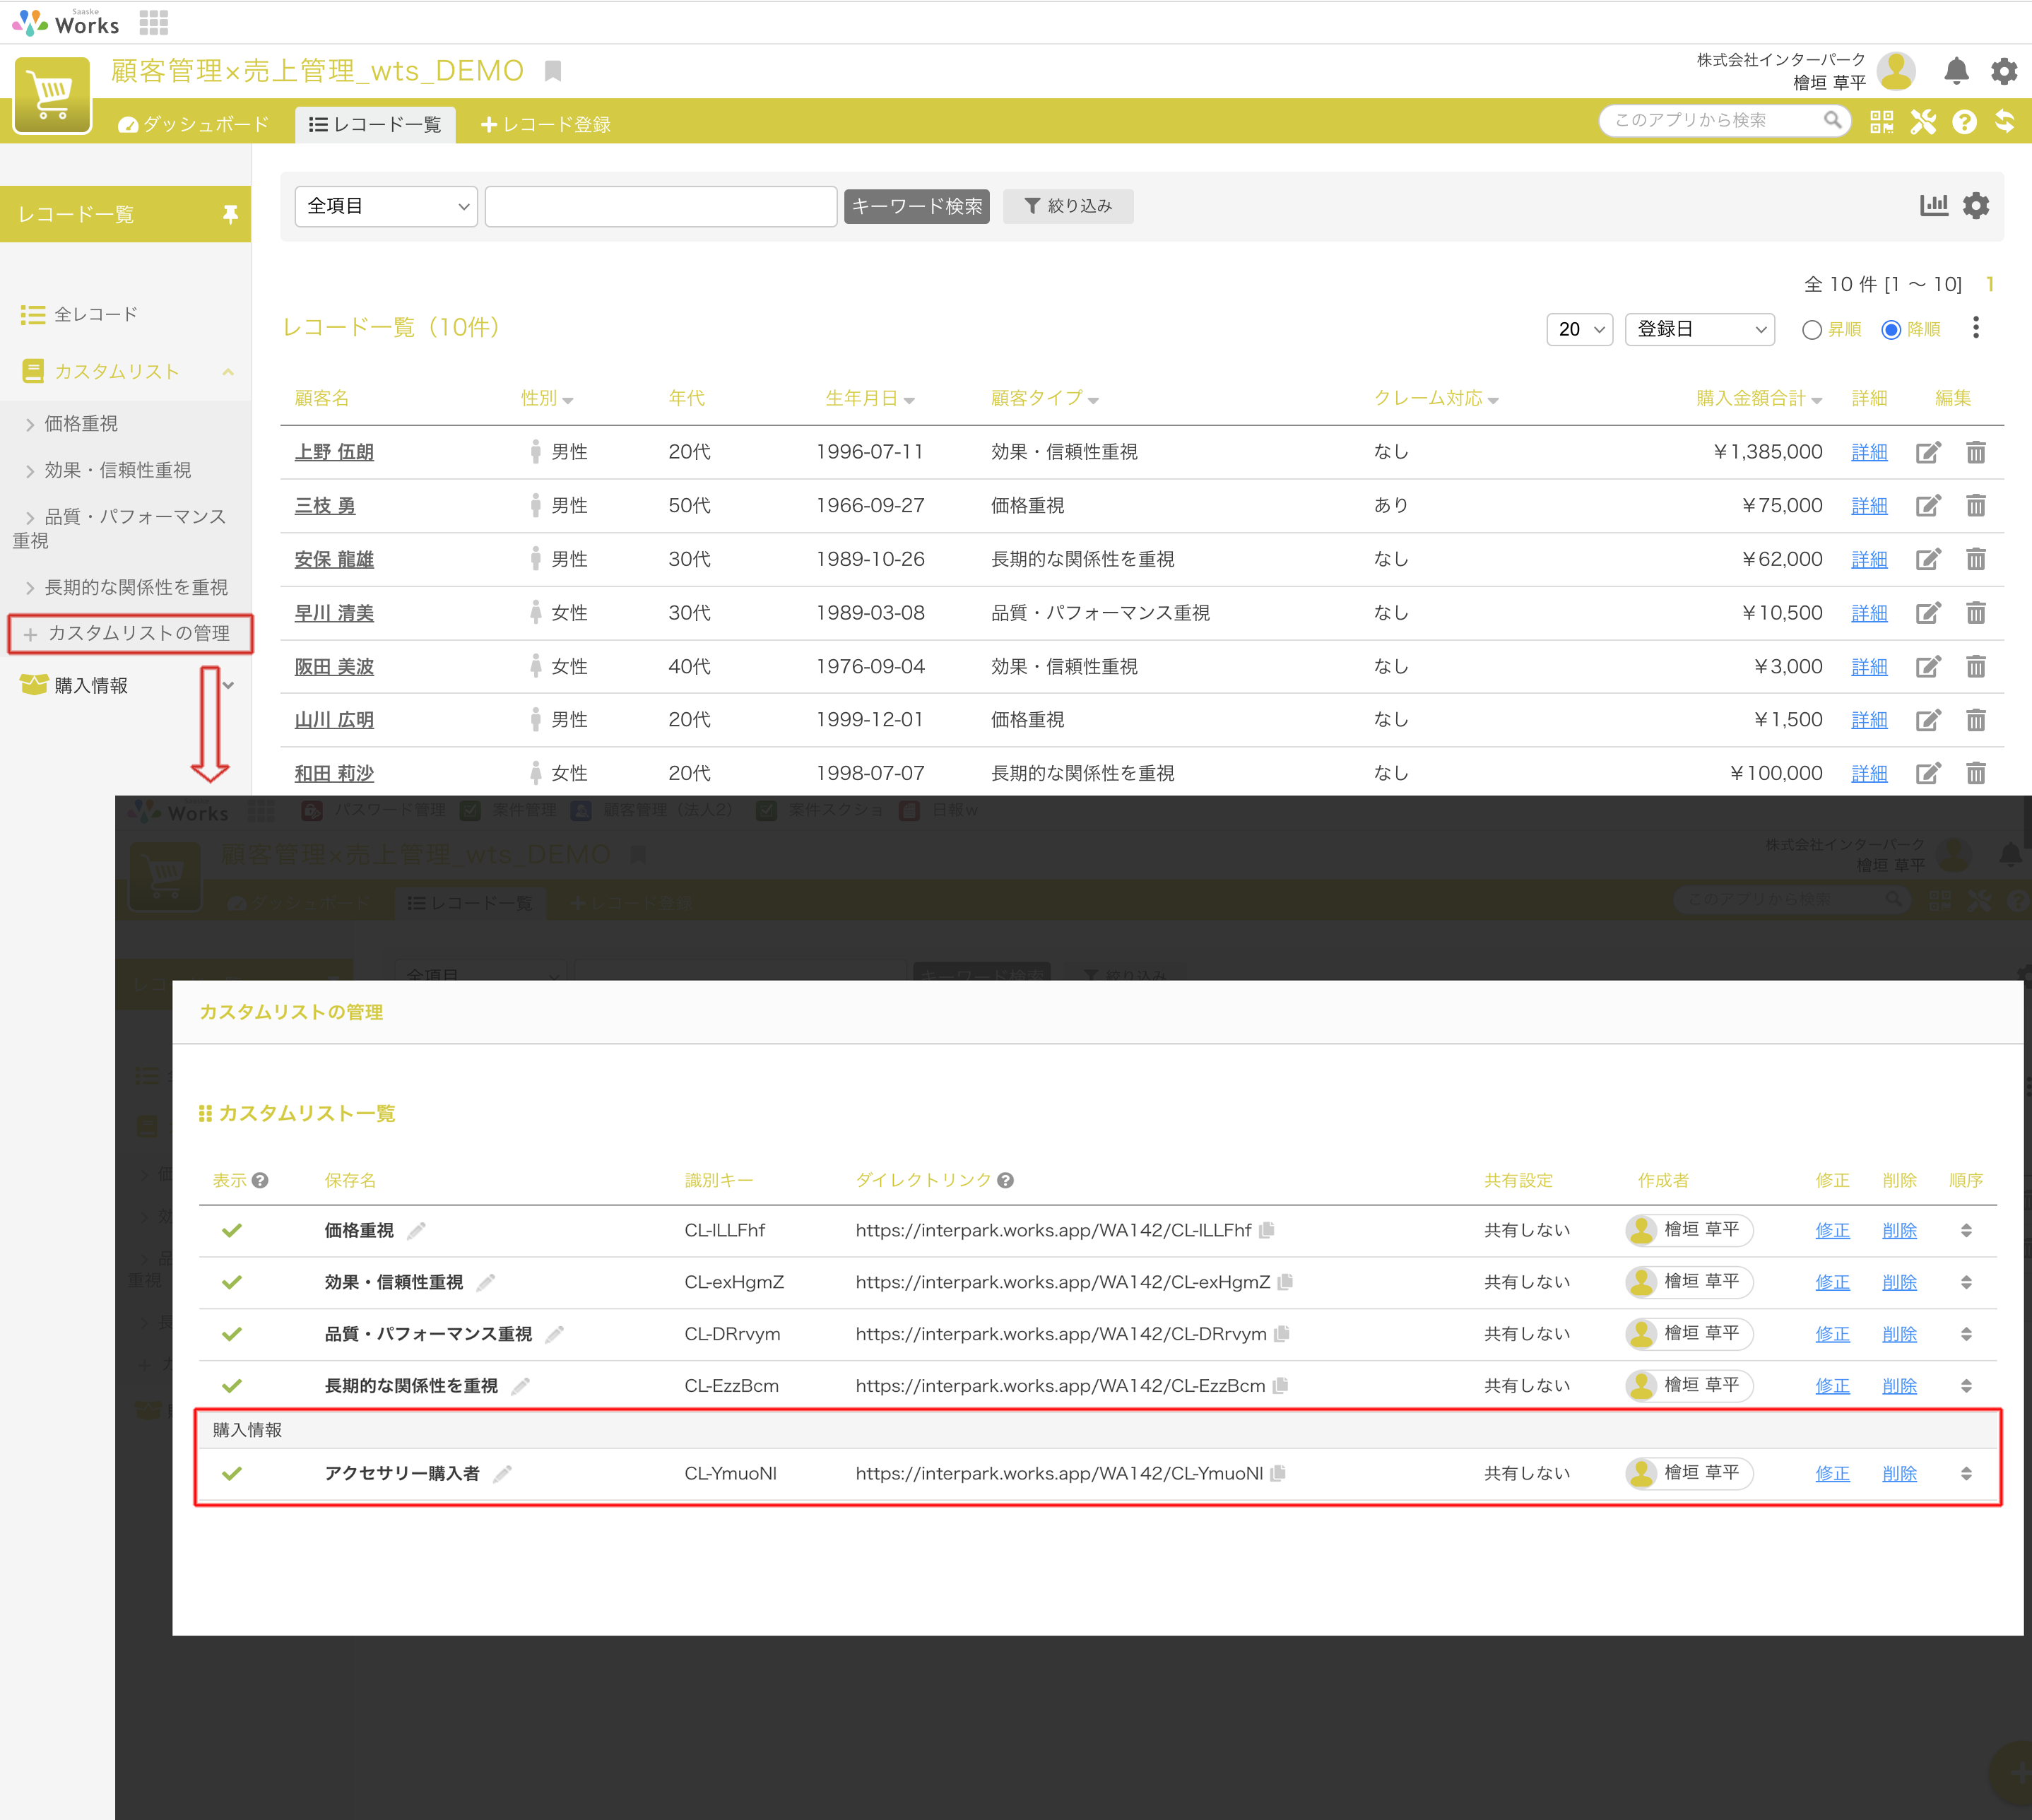Open the chart graph icon in filter bar

(x=1934, y=205)
